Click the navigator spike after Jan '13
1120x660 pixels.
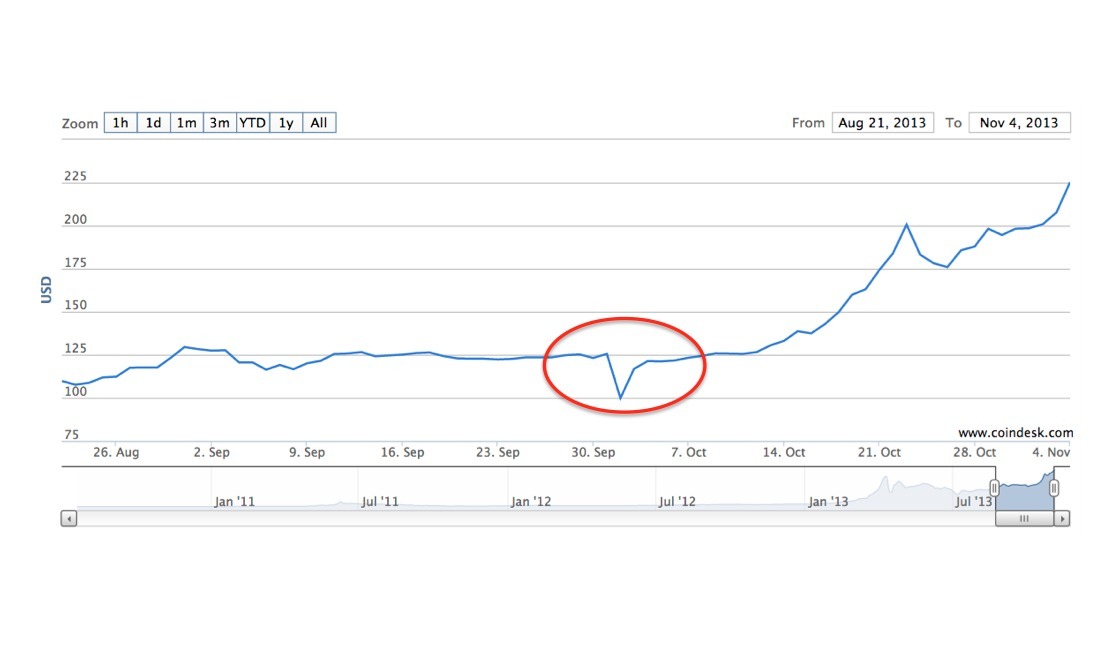point(884,481)
